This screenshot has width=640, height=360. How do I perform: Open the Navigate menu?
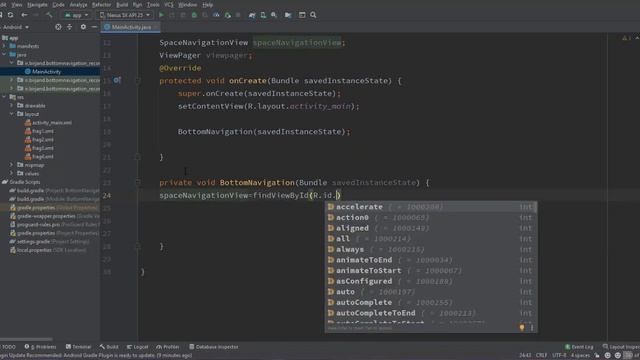click(37, 5)
